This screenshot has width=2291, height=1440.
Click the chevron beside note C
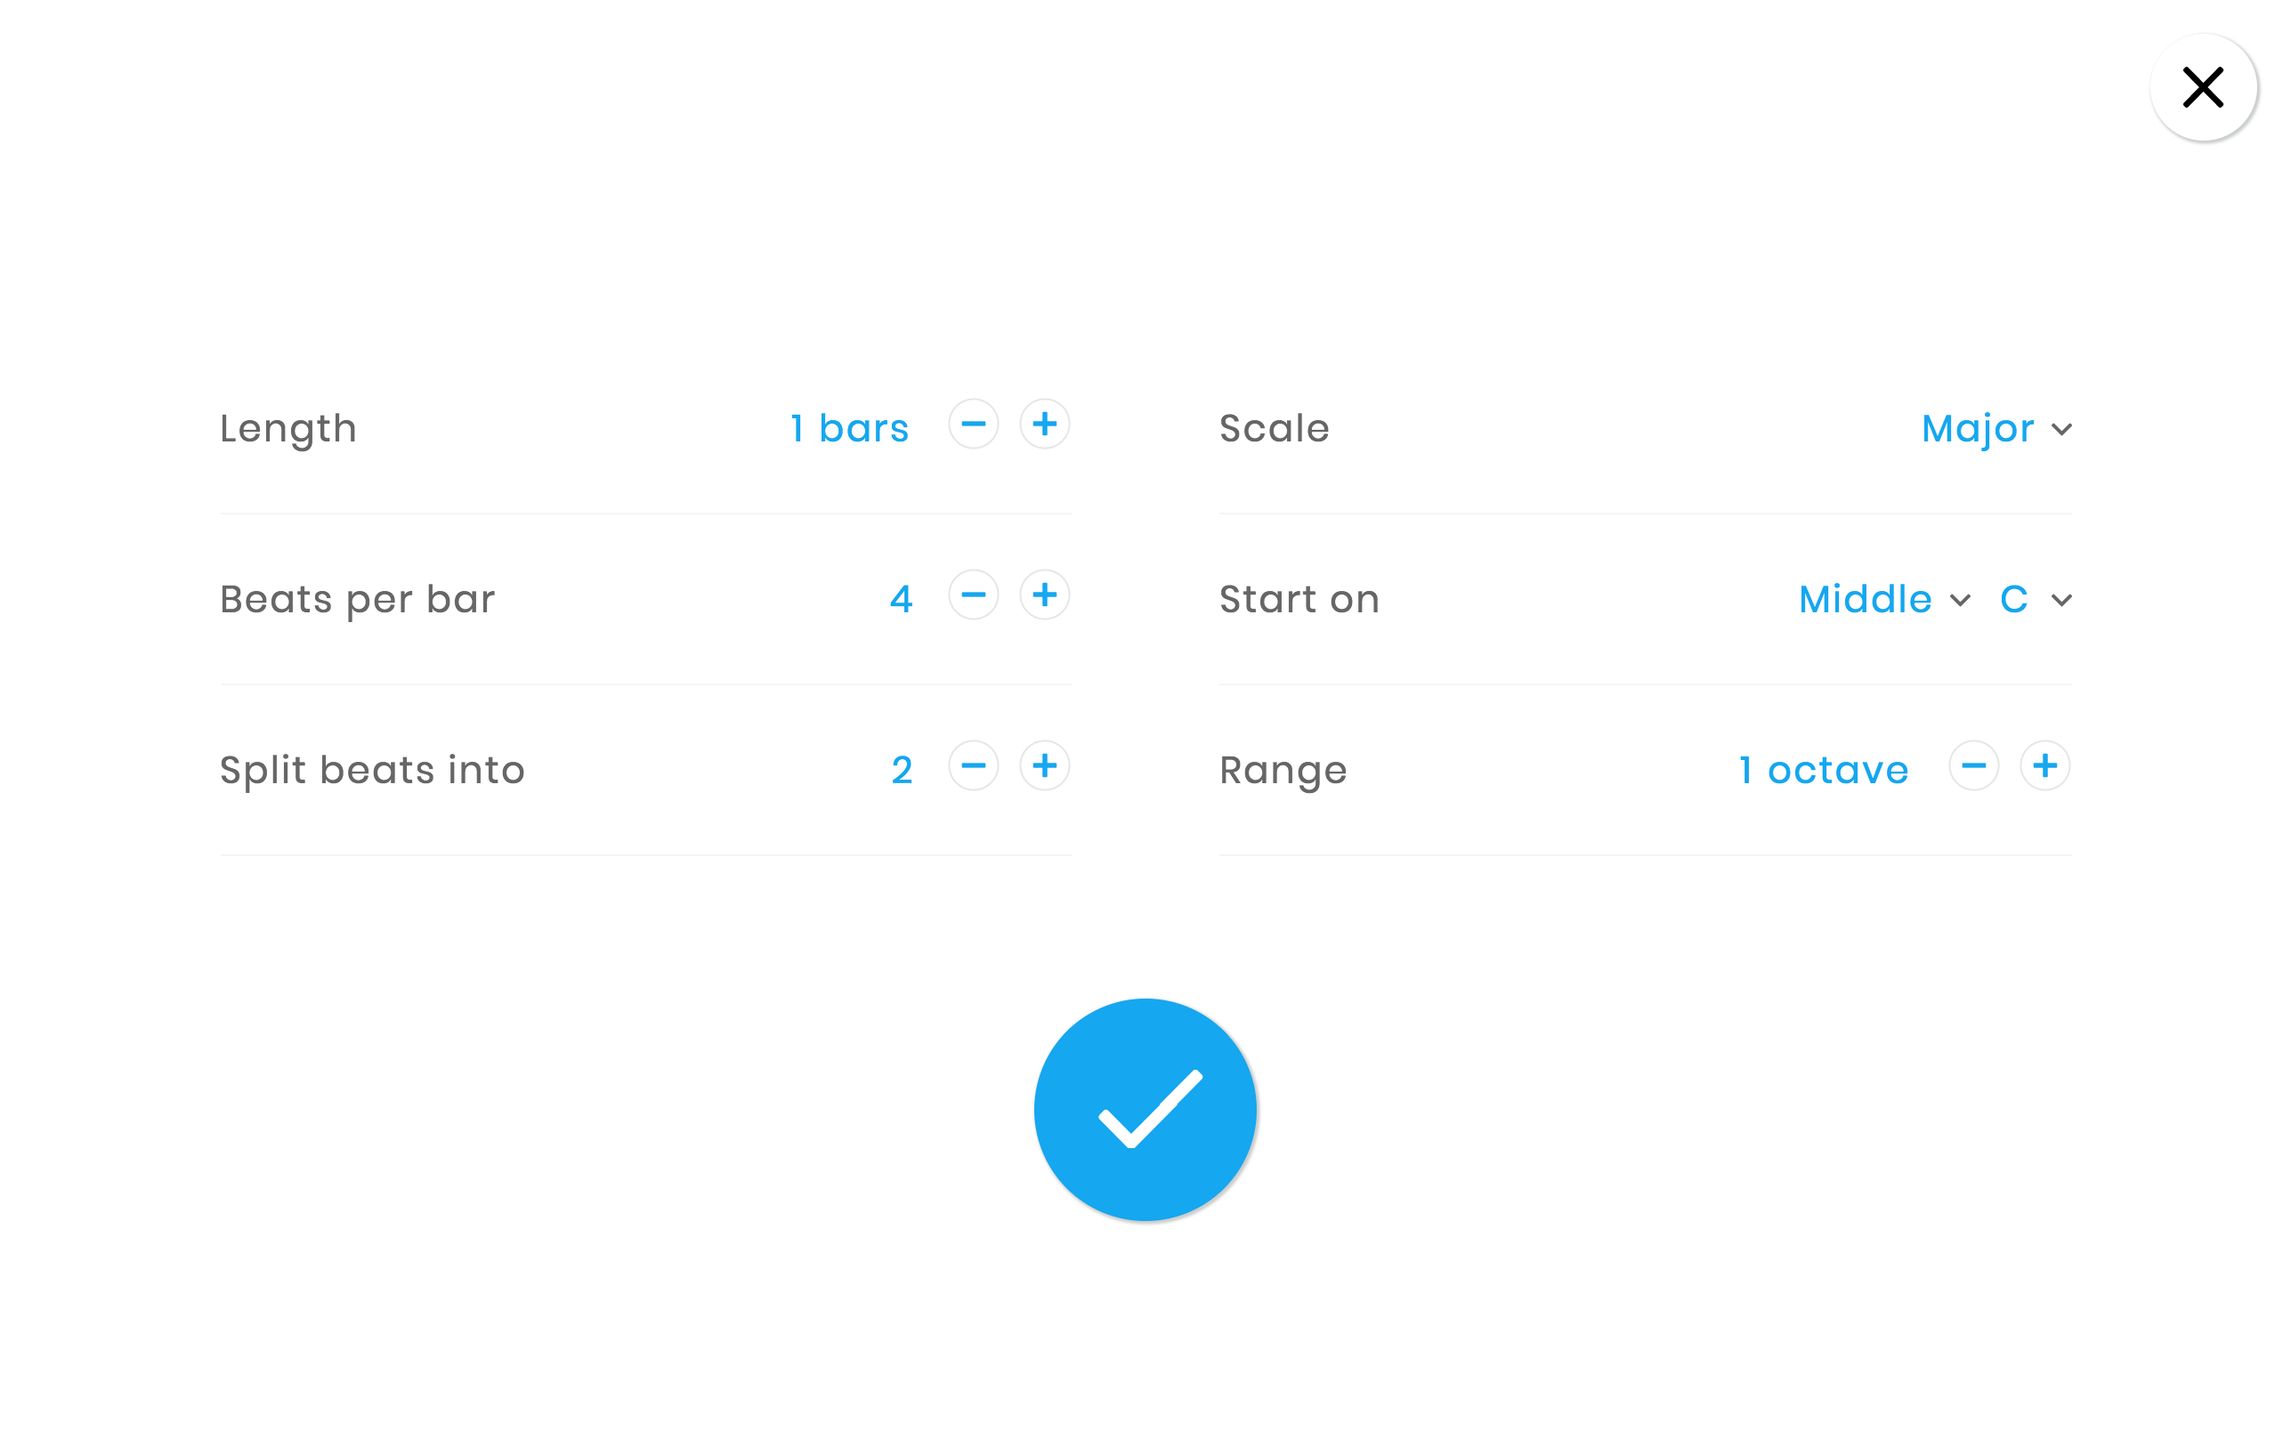click(x=2061, y=601)
